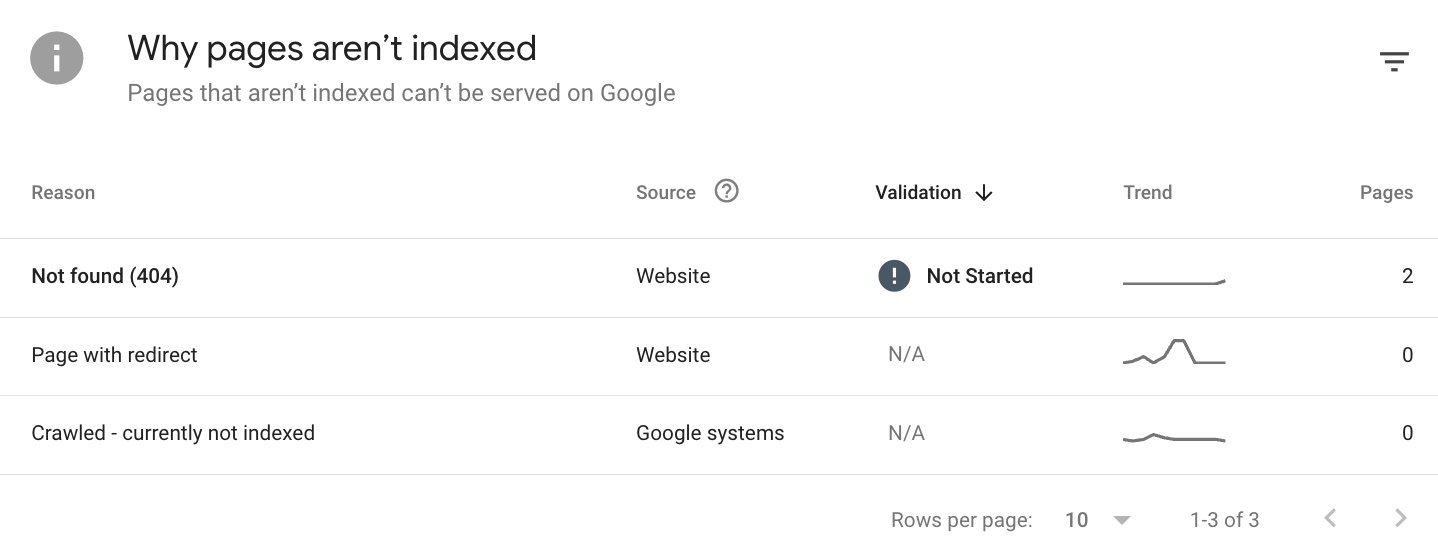Click the gray info circle icon
Image resolution: width=1438 pixels, height=540 pixels.
click(x=57, y=58)
